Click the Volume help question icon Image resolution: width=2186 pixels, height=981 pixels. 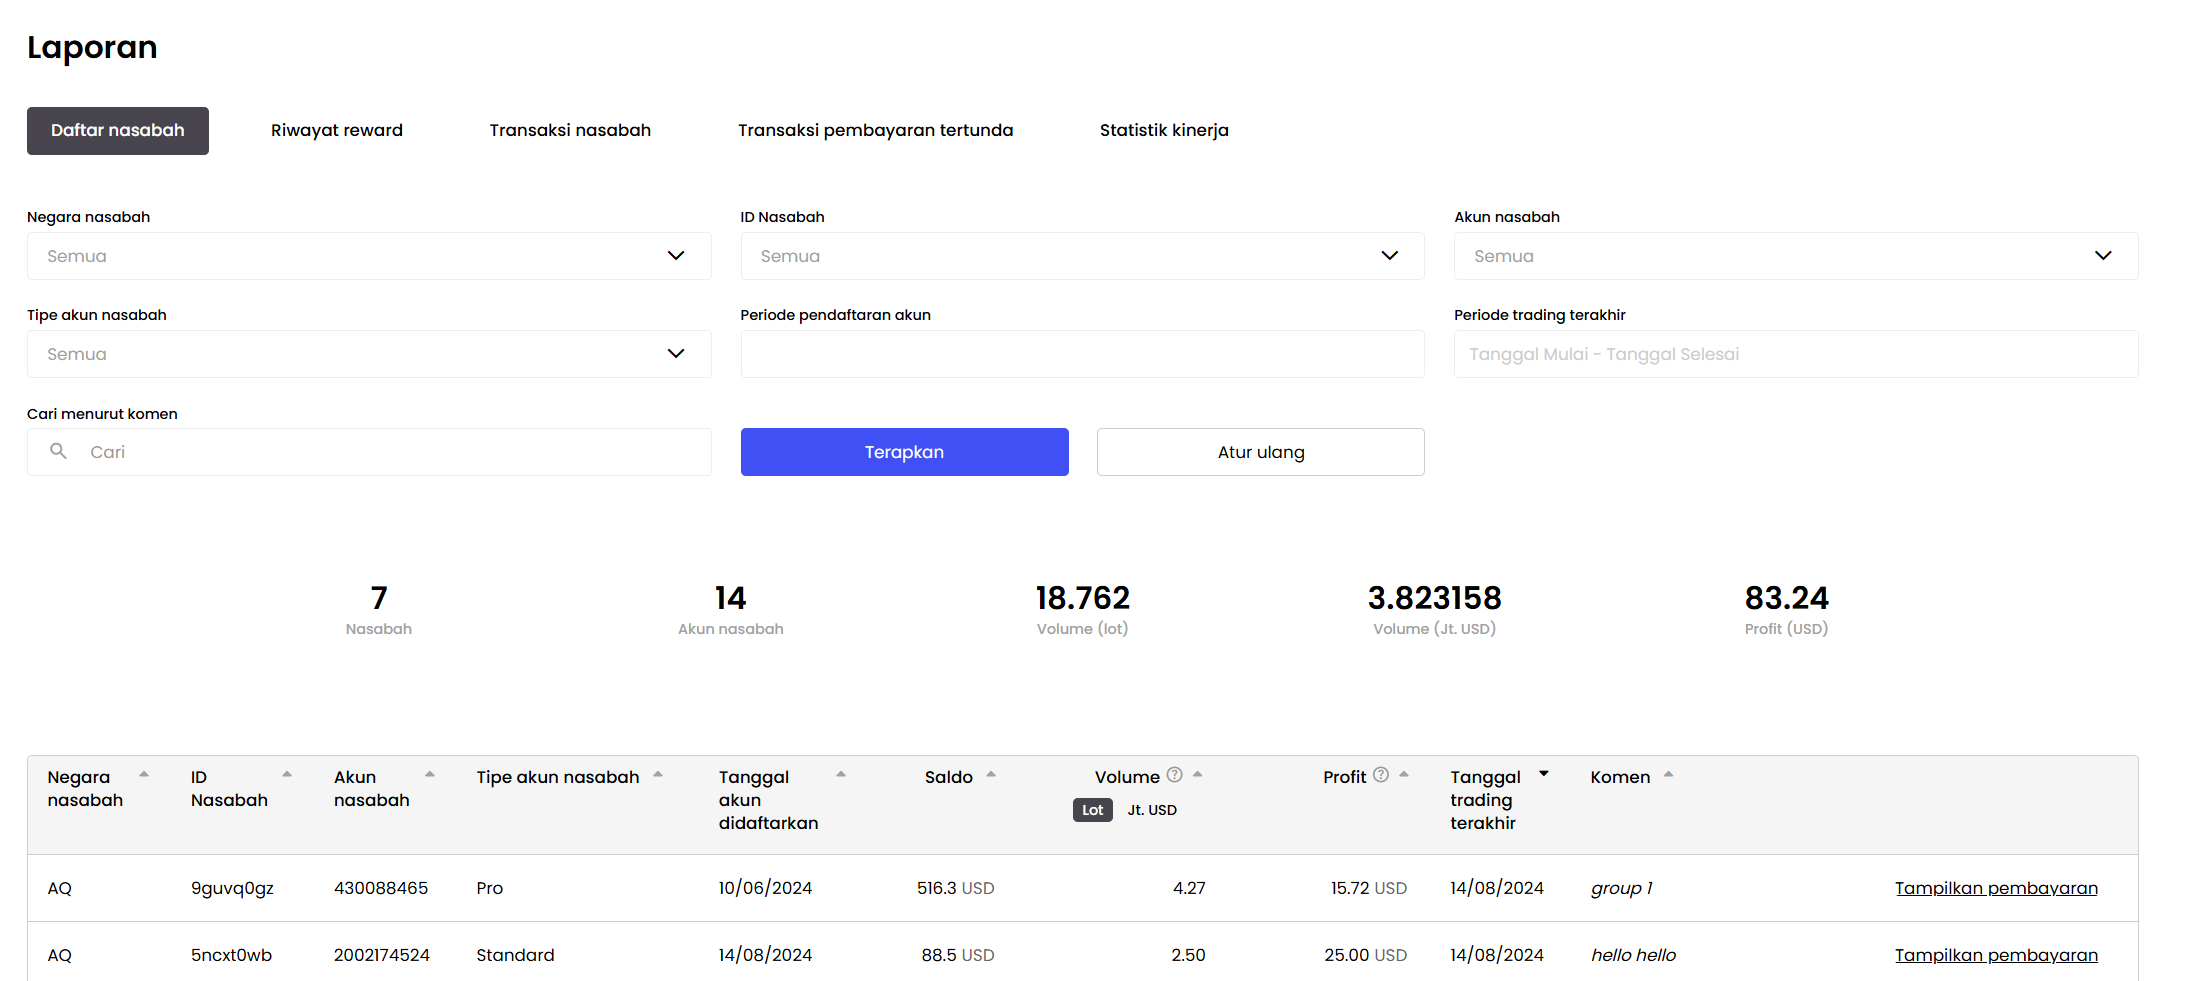pyautogui.click(x=1175, y=775)
